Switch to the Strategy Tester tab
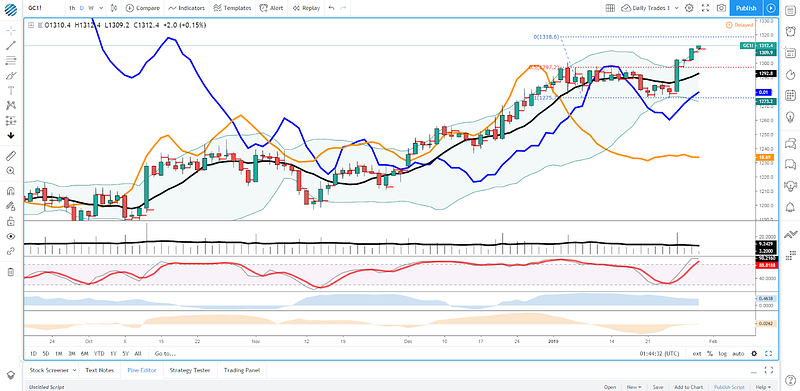Viewport: 800px width, 391px height. pos(190,370)
